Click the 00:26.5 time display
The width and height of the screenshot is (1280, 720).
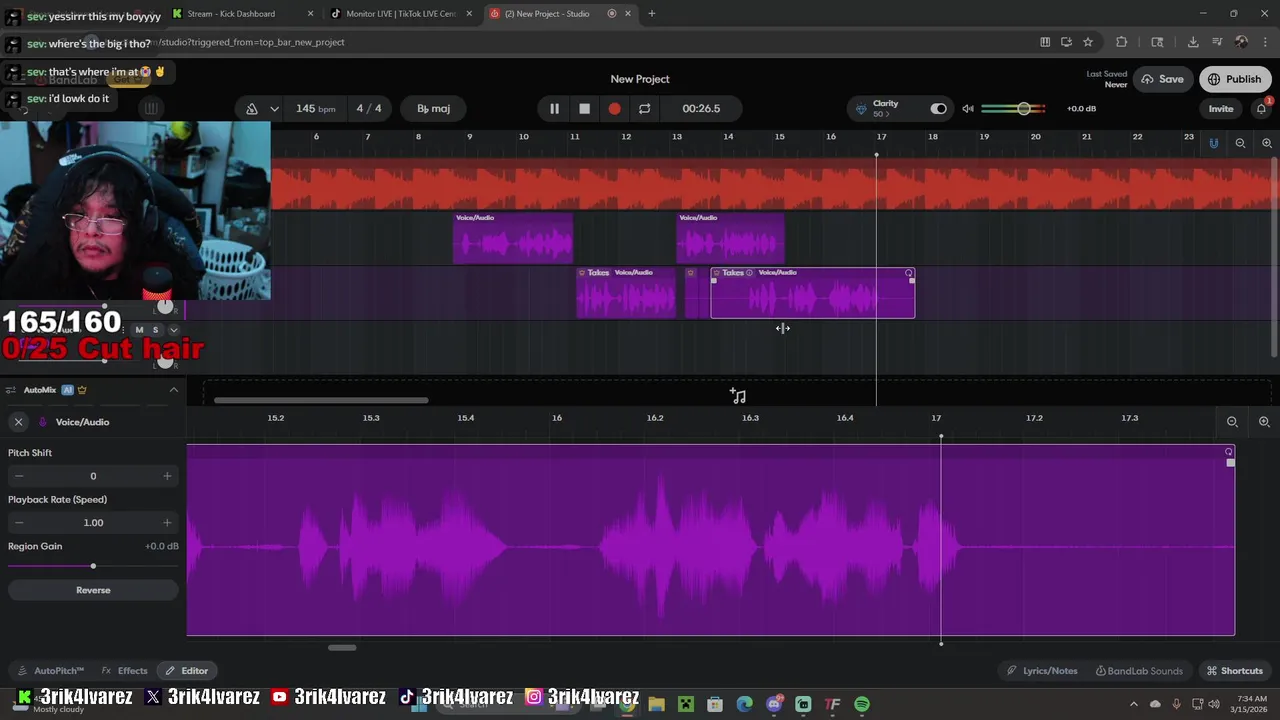point(701,108)
